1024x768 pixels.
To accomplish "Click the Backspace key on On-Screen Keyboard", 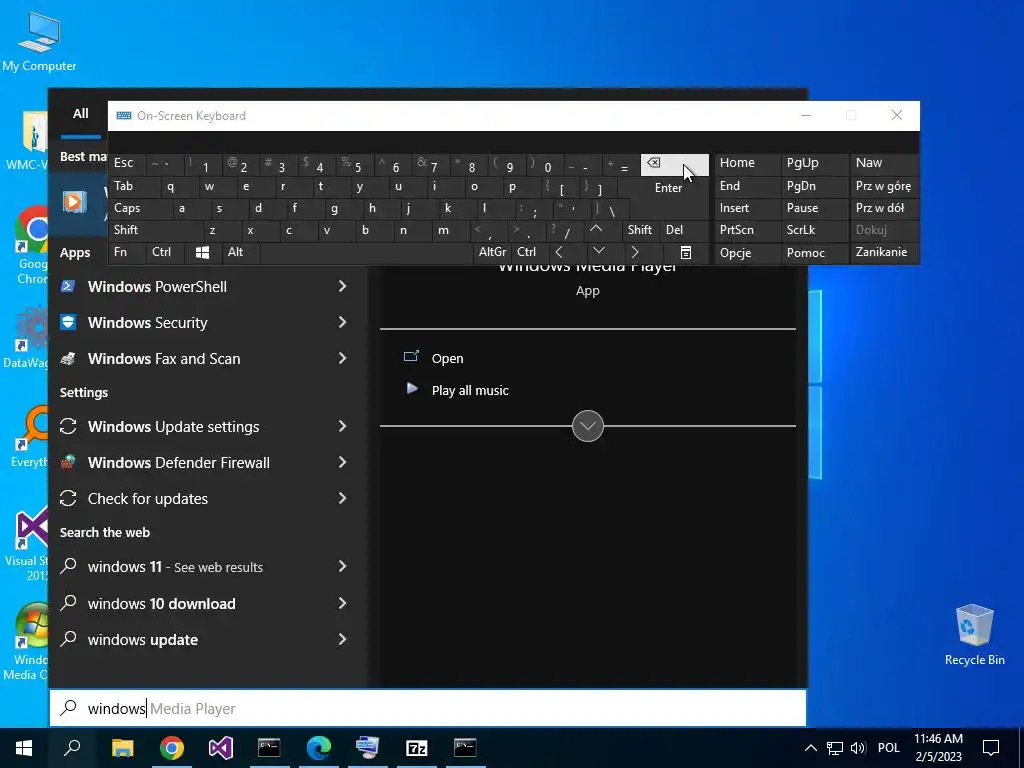I will pos(674,165).
